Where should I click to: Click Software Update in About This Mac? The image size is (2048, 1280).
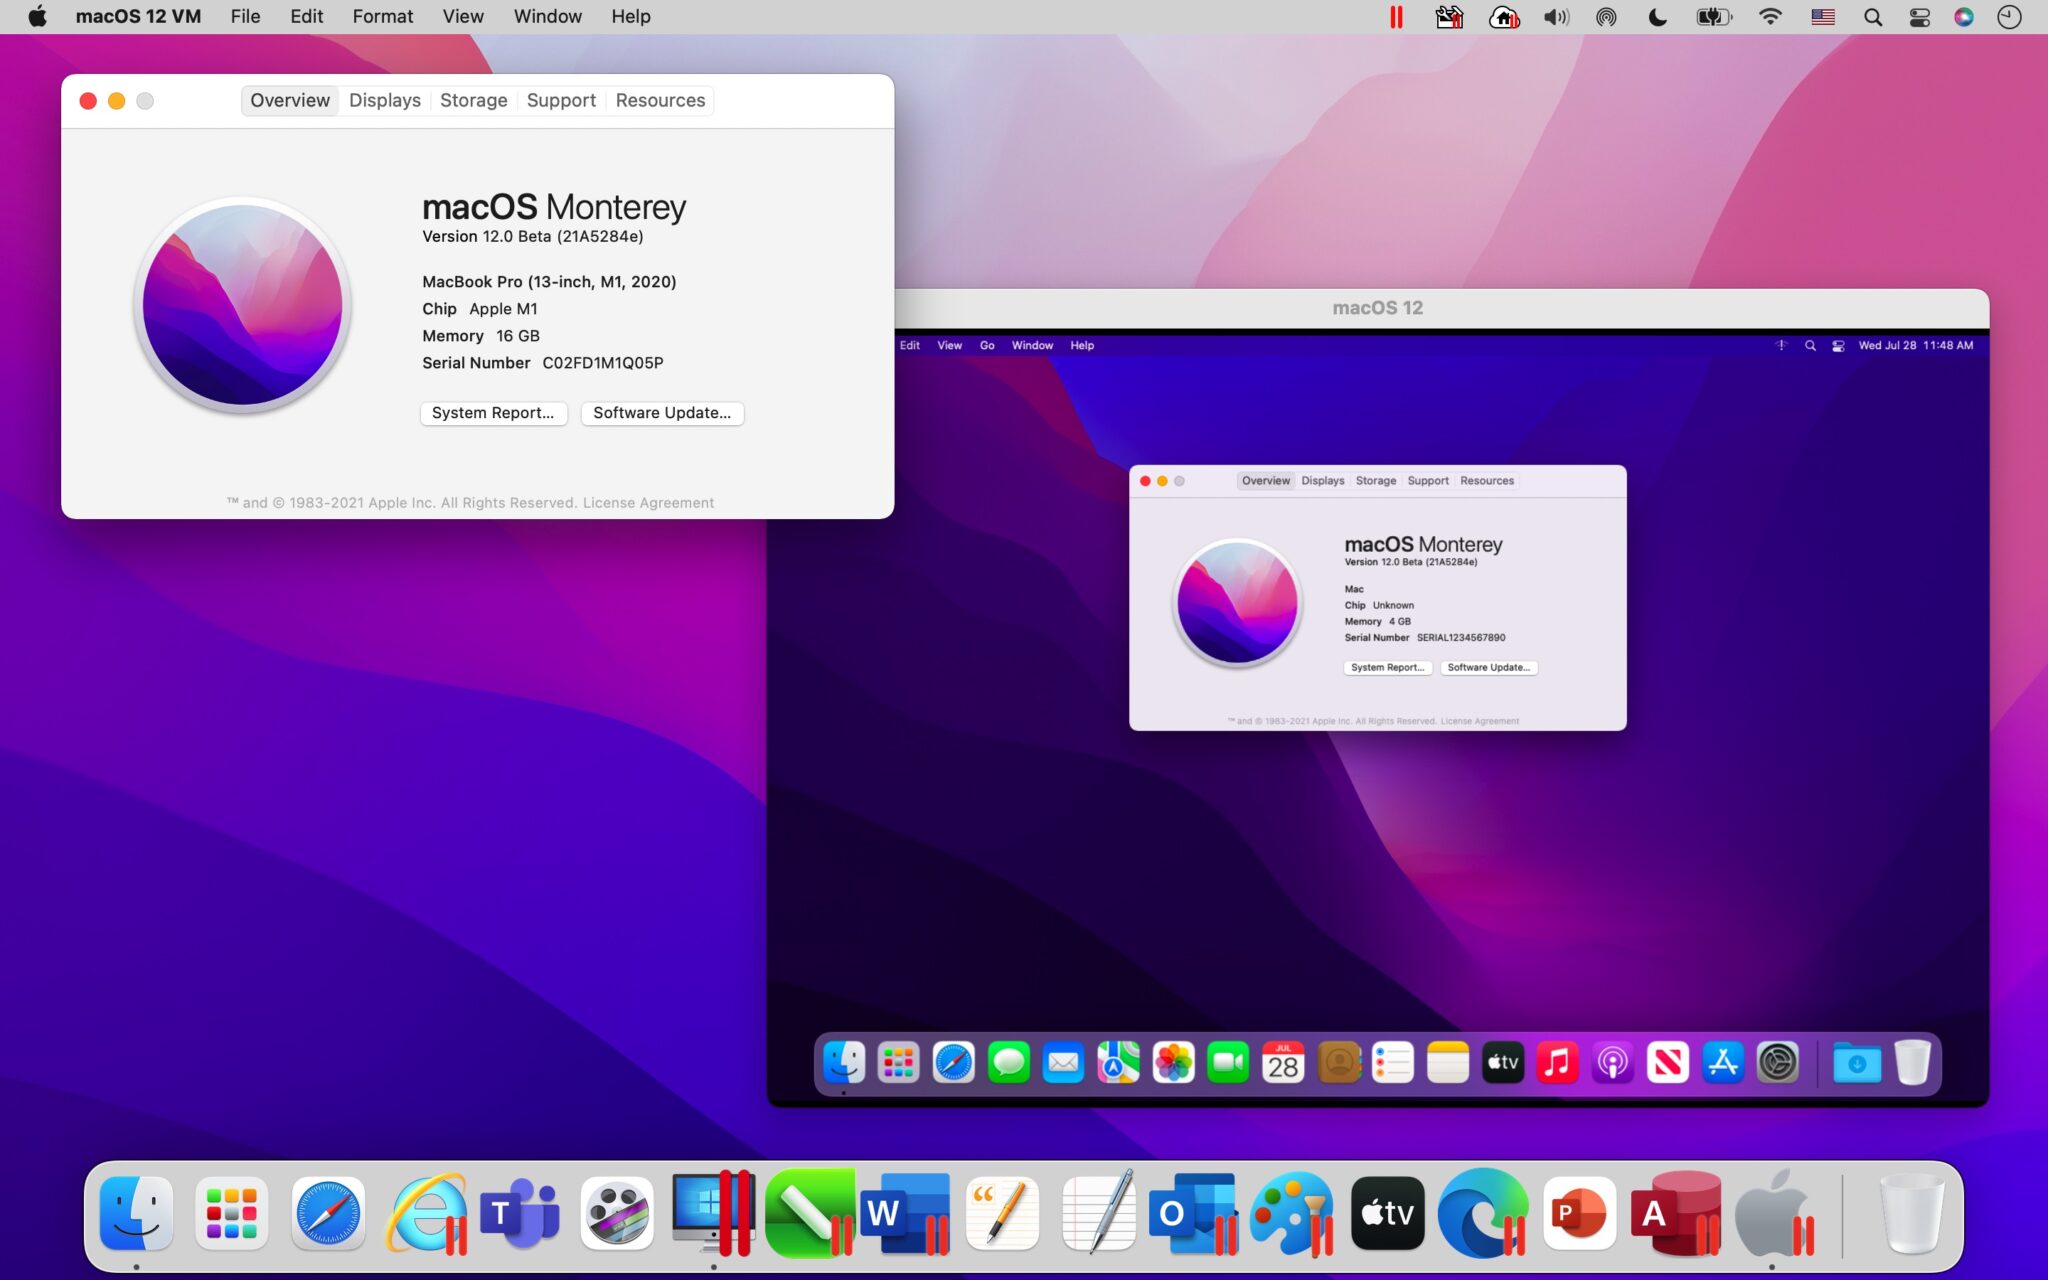[662, 413]
